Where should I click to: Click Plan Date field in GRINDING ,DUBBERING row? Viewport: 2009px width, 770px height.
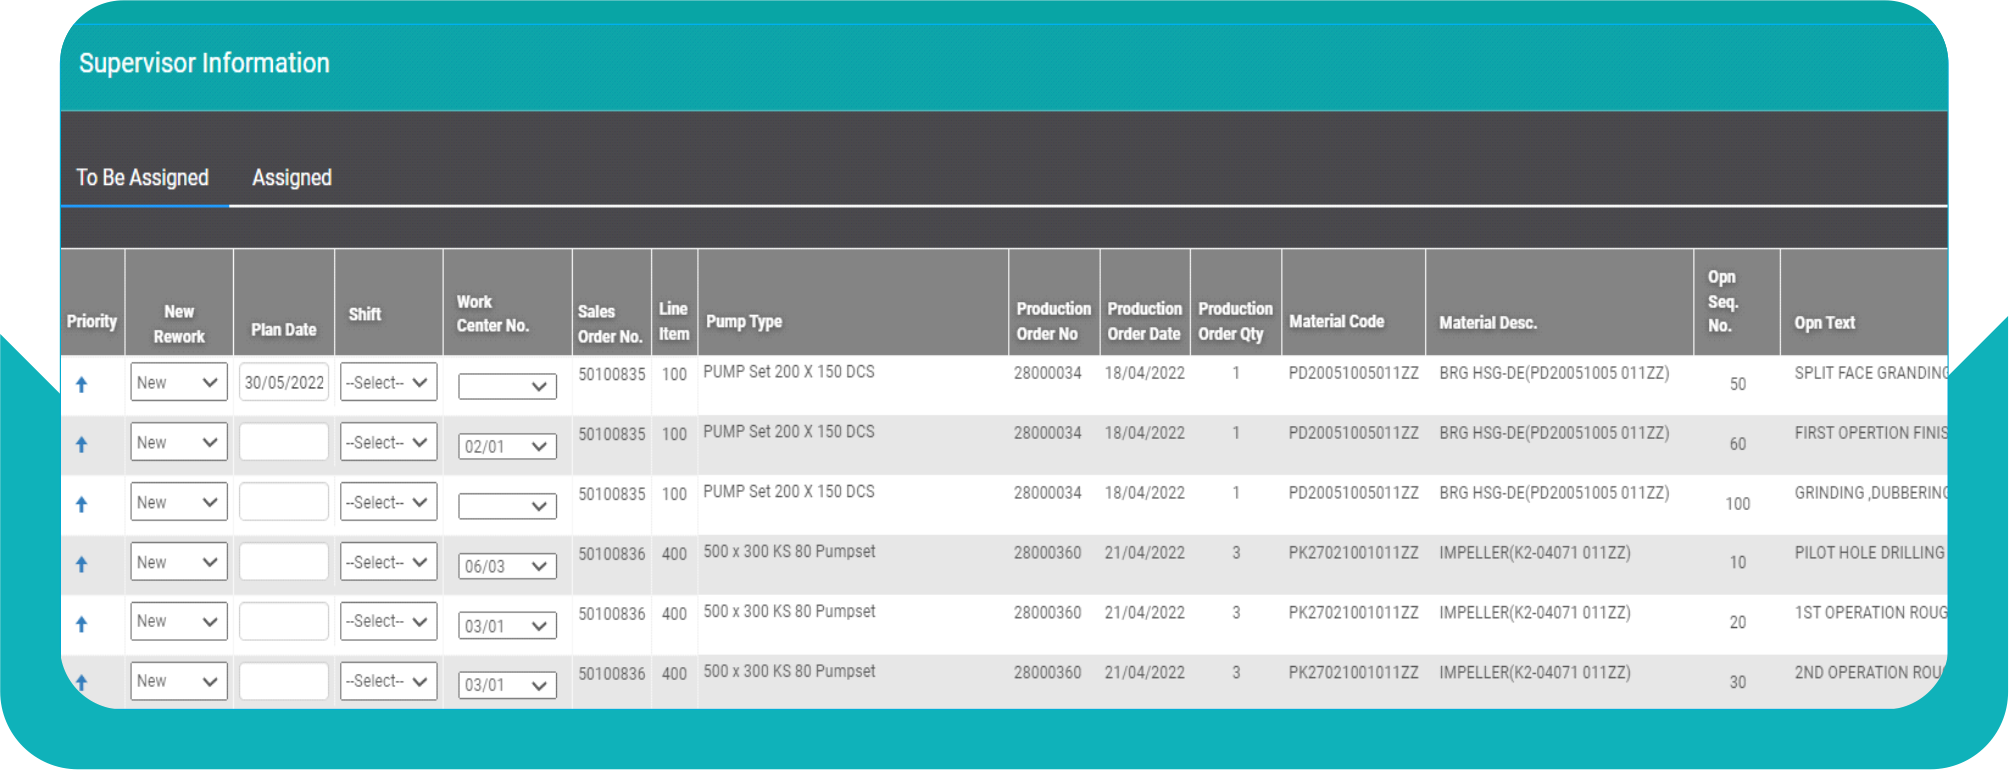[x=284, y=502]
